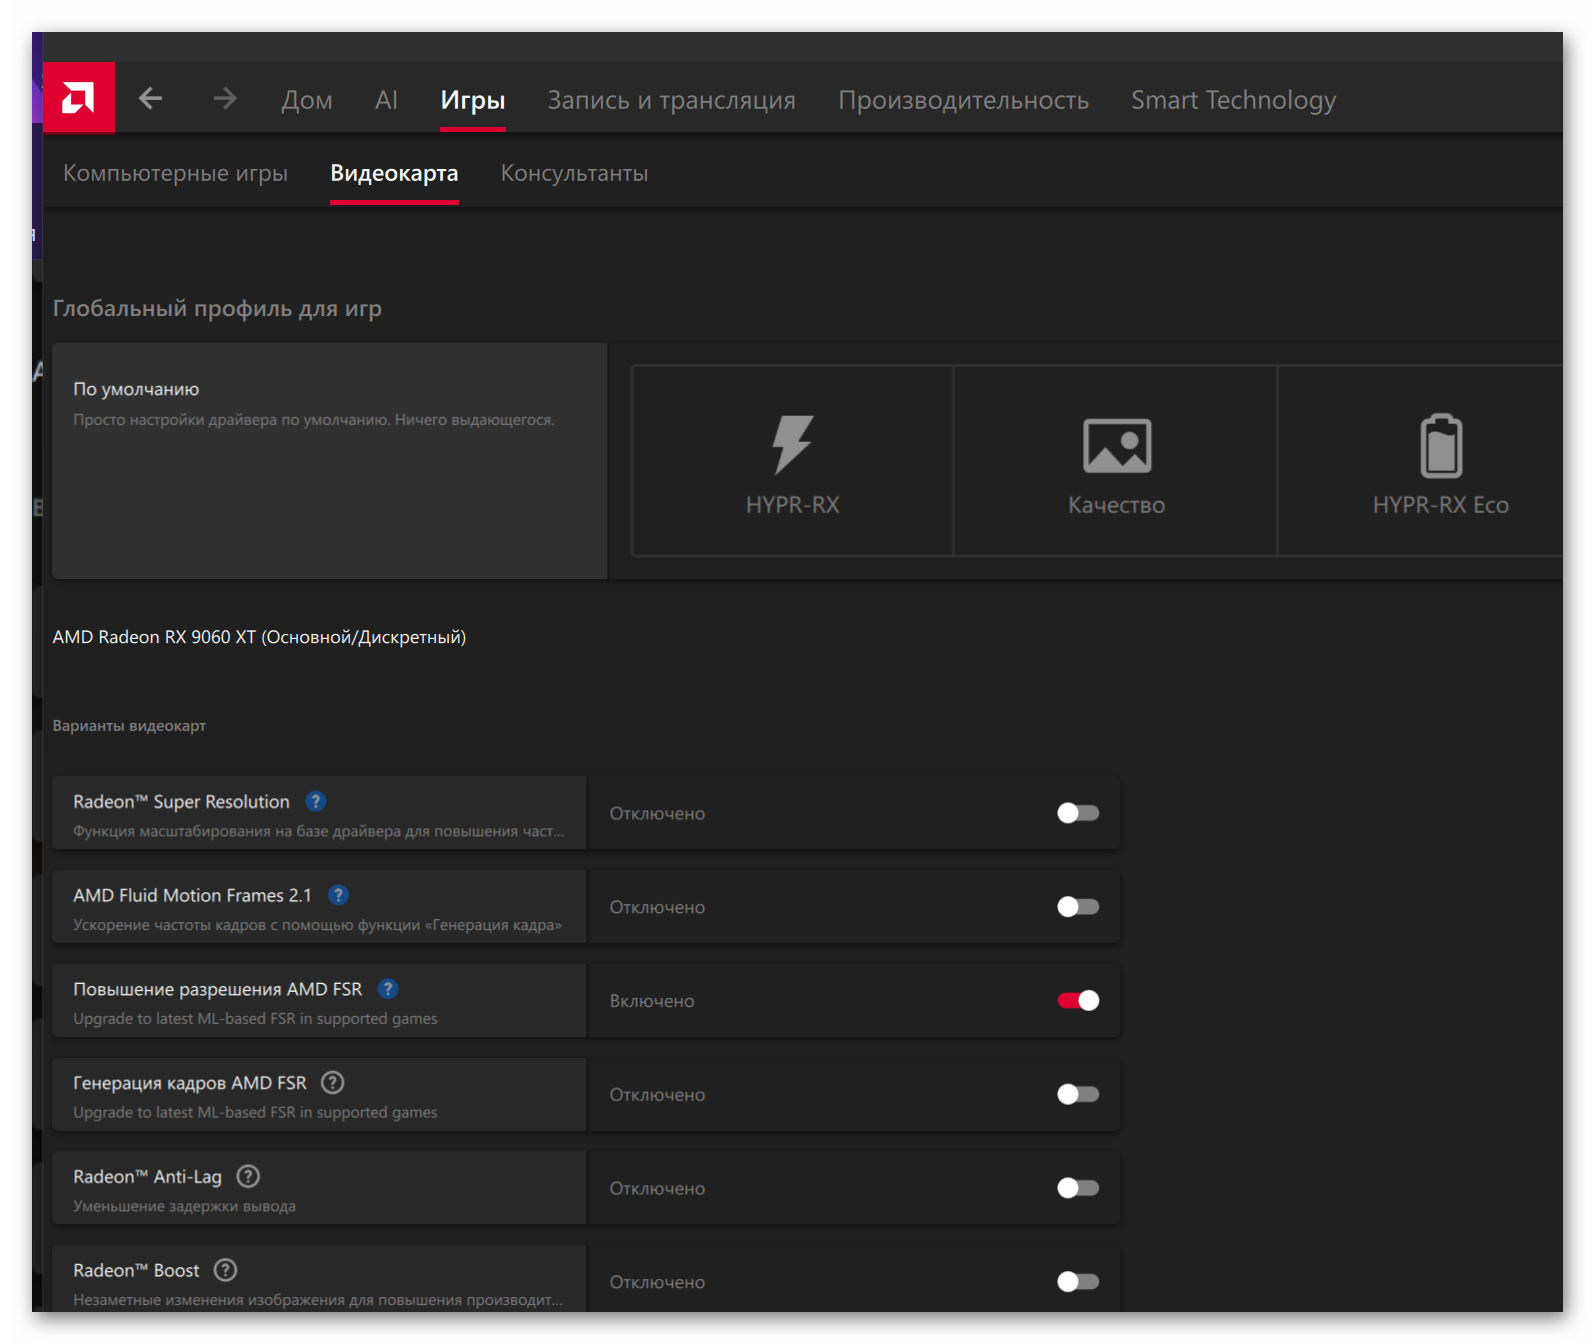
Task: Click the Качество picture icon
Action: coord(1117,445)
